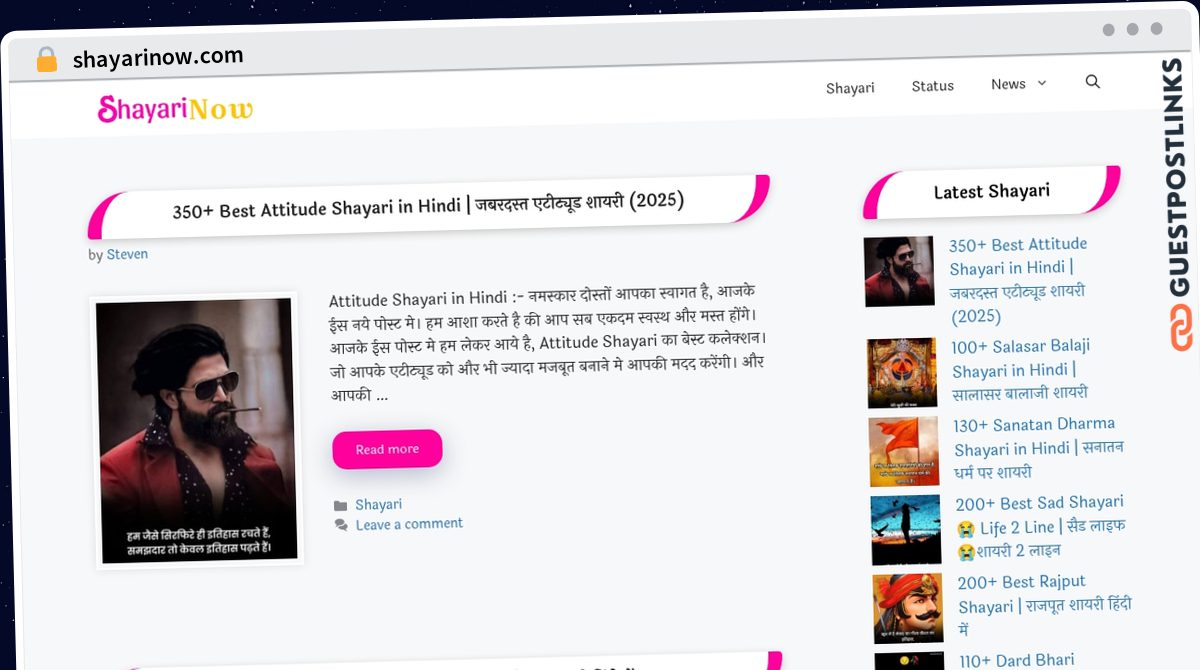Image resolution: width=1200 pixels, height=670 pixels.
Task: Click the padlock icon beside the URL
Action: [x=46, y=60]
